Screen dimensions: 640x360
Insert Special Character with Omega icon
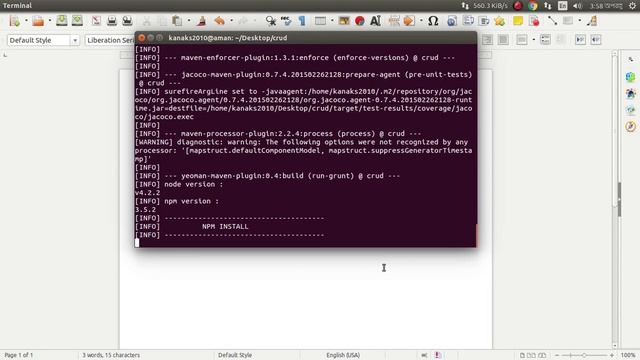433,20
